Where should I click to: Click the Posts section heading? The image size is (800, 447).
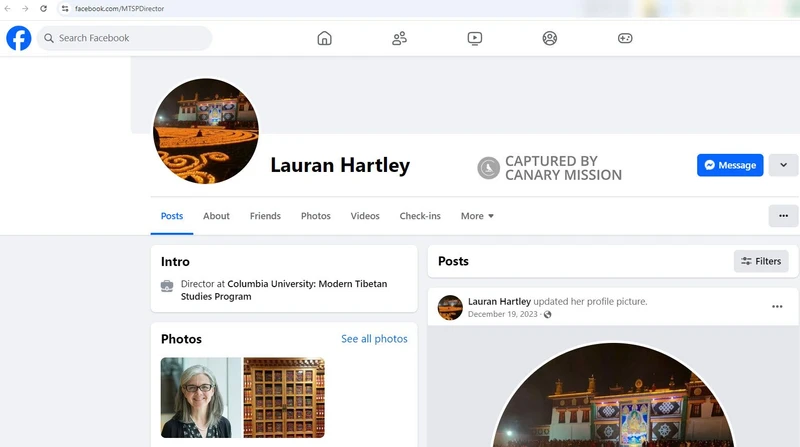click(453, 261)
